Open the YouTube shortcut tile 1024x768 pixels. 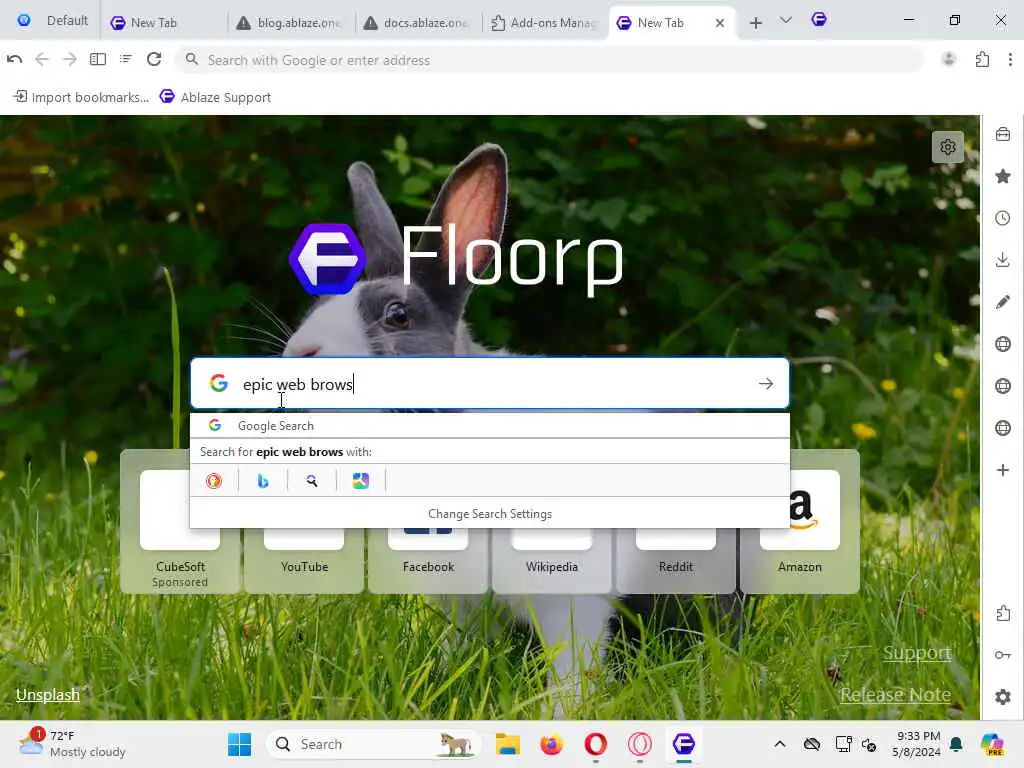coord(304,522)
